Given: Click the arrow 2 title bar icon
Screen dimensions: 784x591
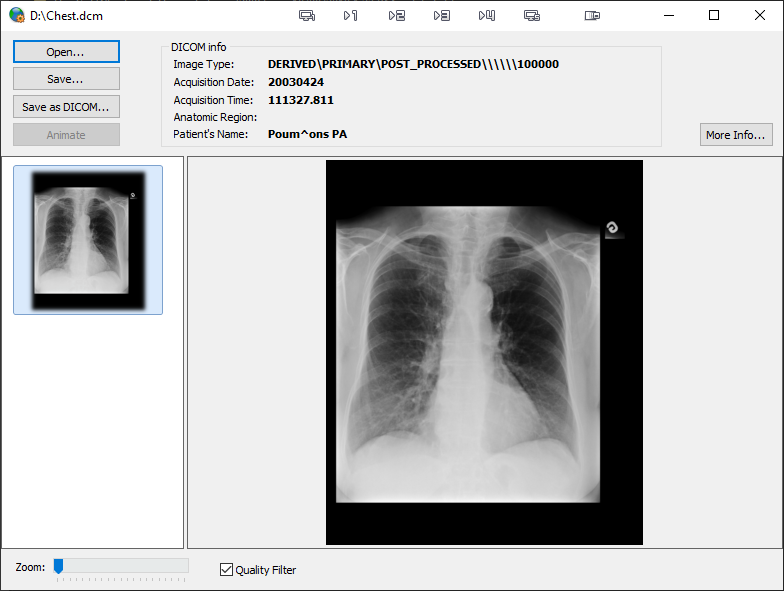Looking at the screenshot, I should coord(396,16).
